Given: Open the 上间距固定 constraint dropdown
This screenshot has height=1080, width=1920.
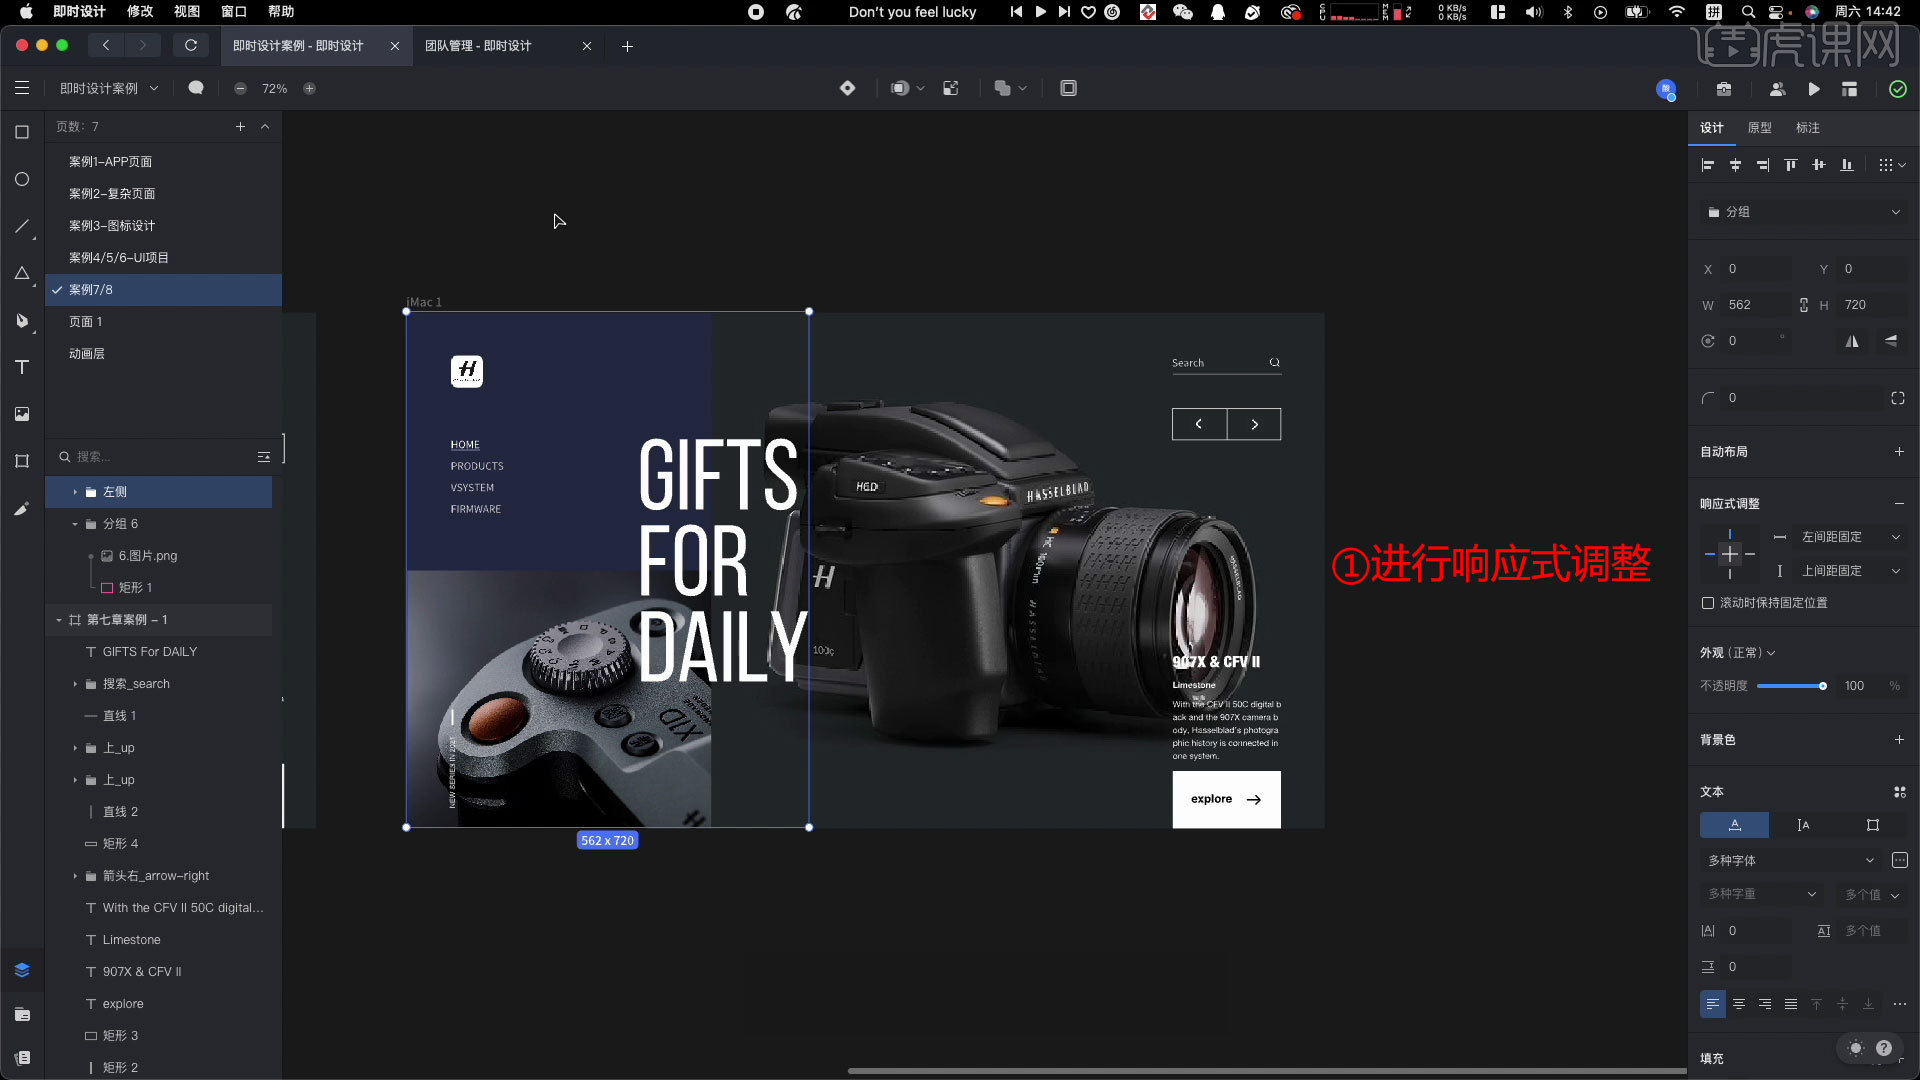Looking at the screenshot, I should tap(1850, 571).
